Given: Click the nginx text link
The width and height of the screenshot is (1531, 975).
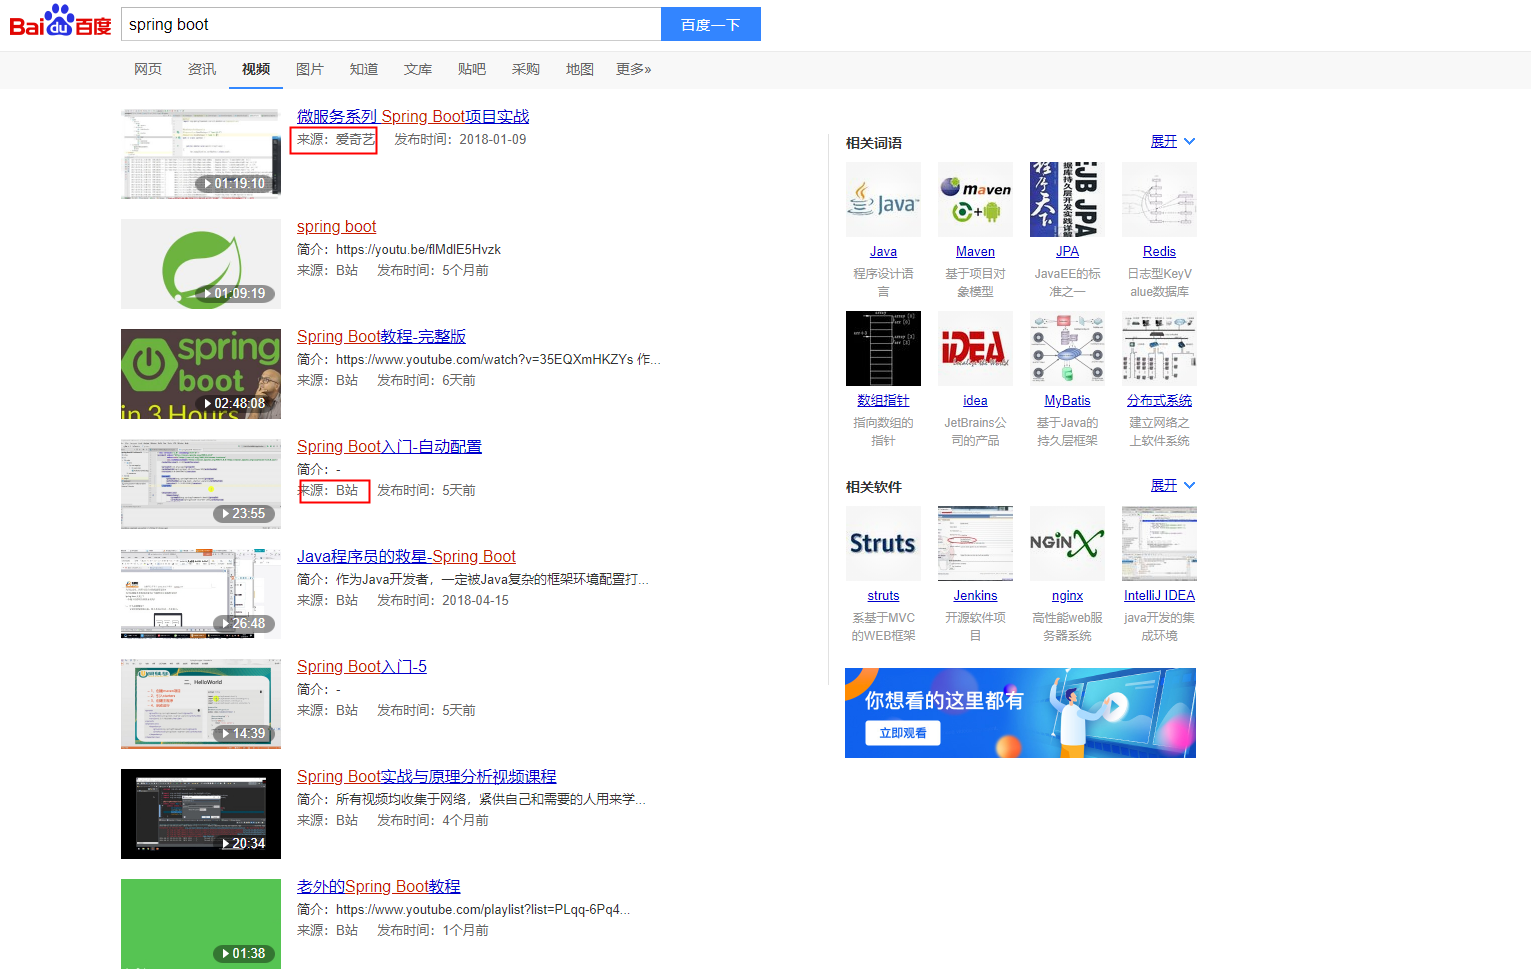Looking at the screenshot, I should click(x=1067, y=596).
